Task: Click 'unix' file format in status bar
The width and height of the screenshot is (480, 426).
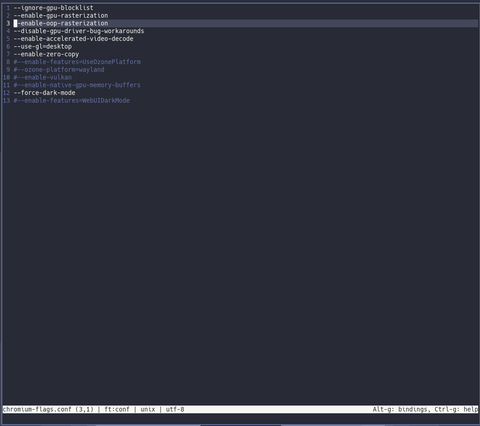Action: (148, 409)
